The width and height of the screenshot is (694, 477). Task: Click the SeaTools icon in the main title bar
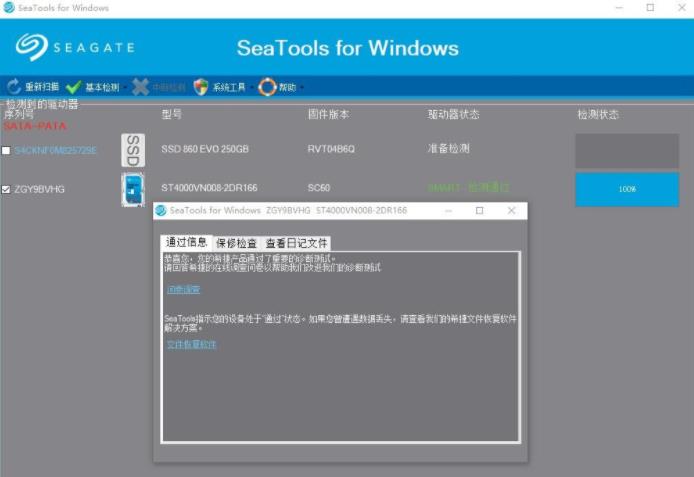point(8,8)
